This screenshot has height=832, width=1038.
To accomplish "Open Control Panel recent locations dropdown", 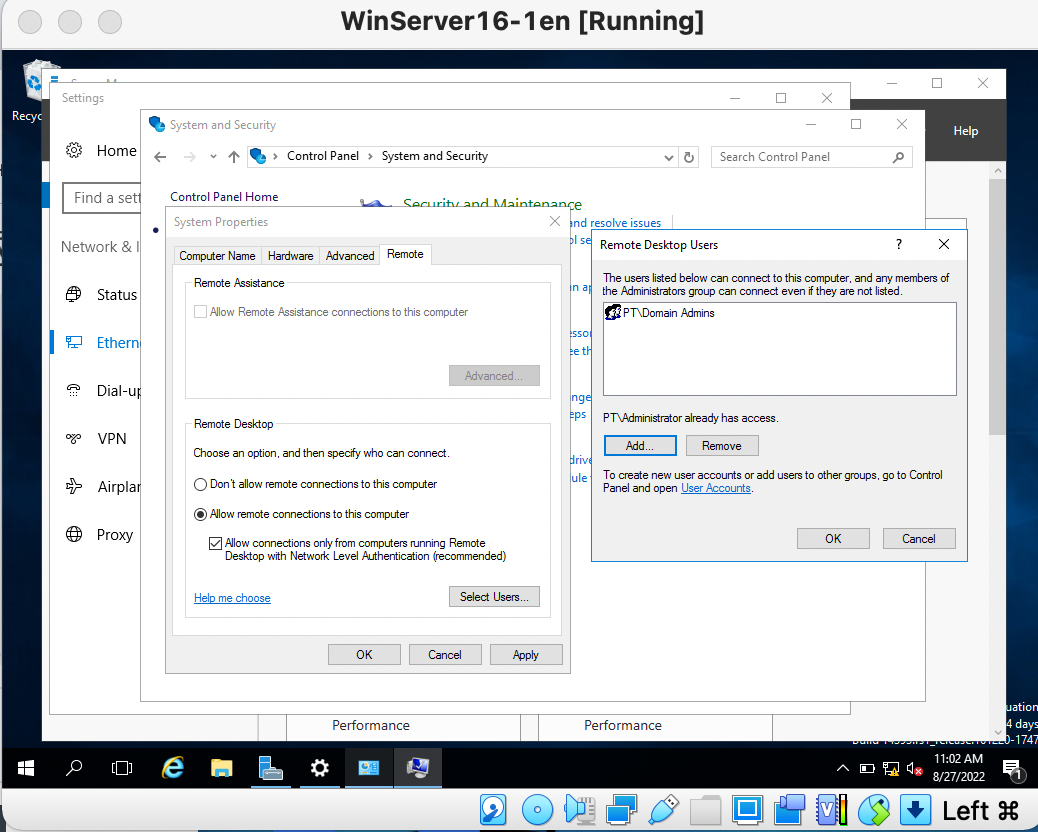I will click(x=212, y=157).
